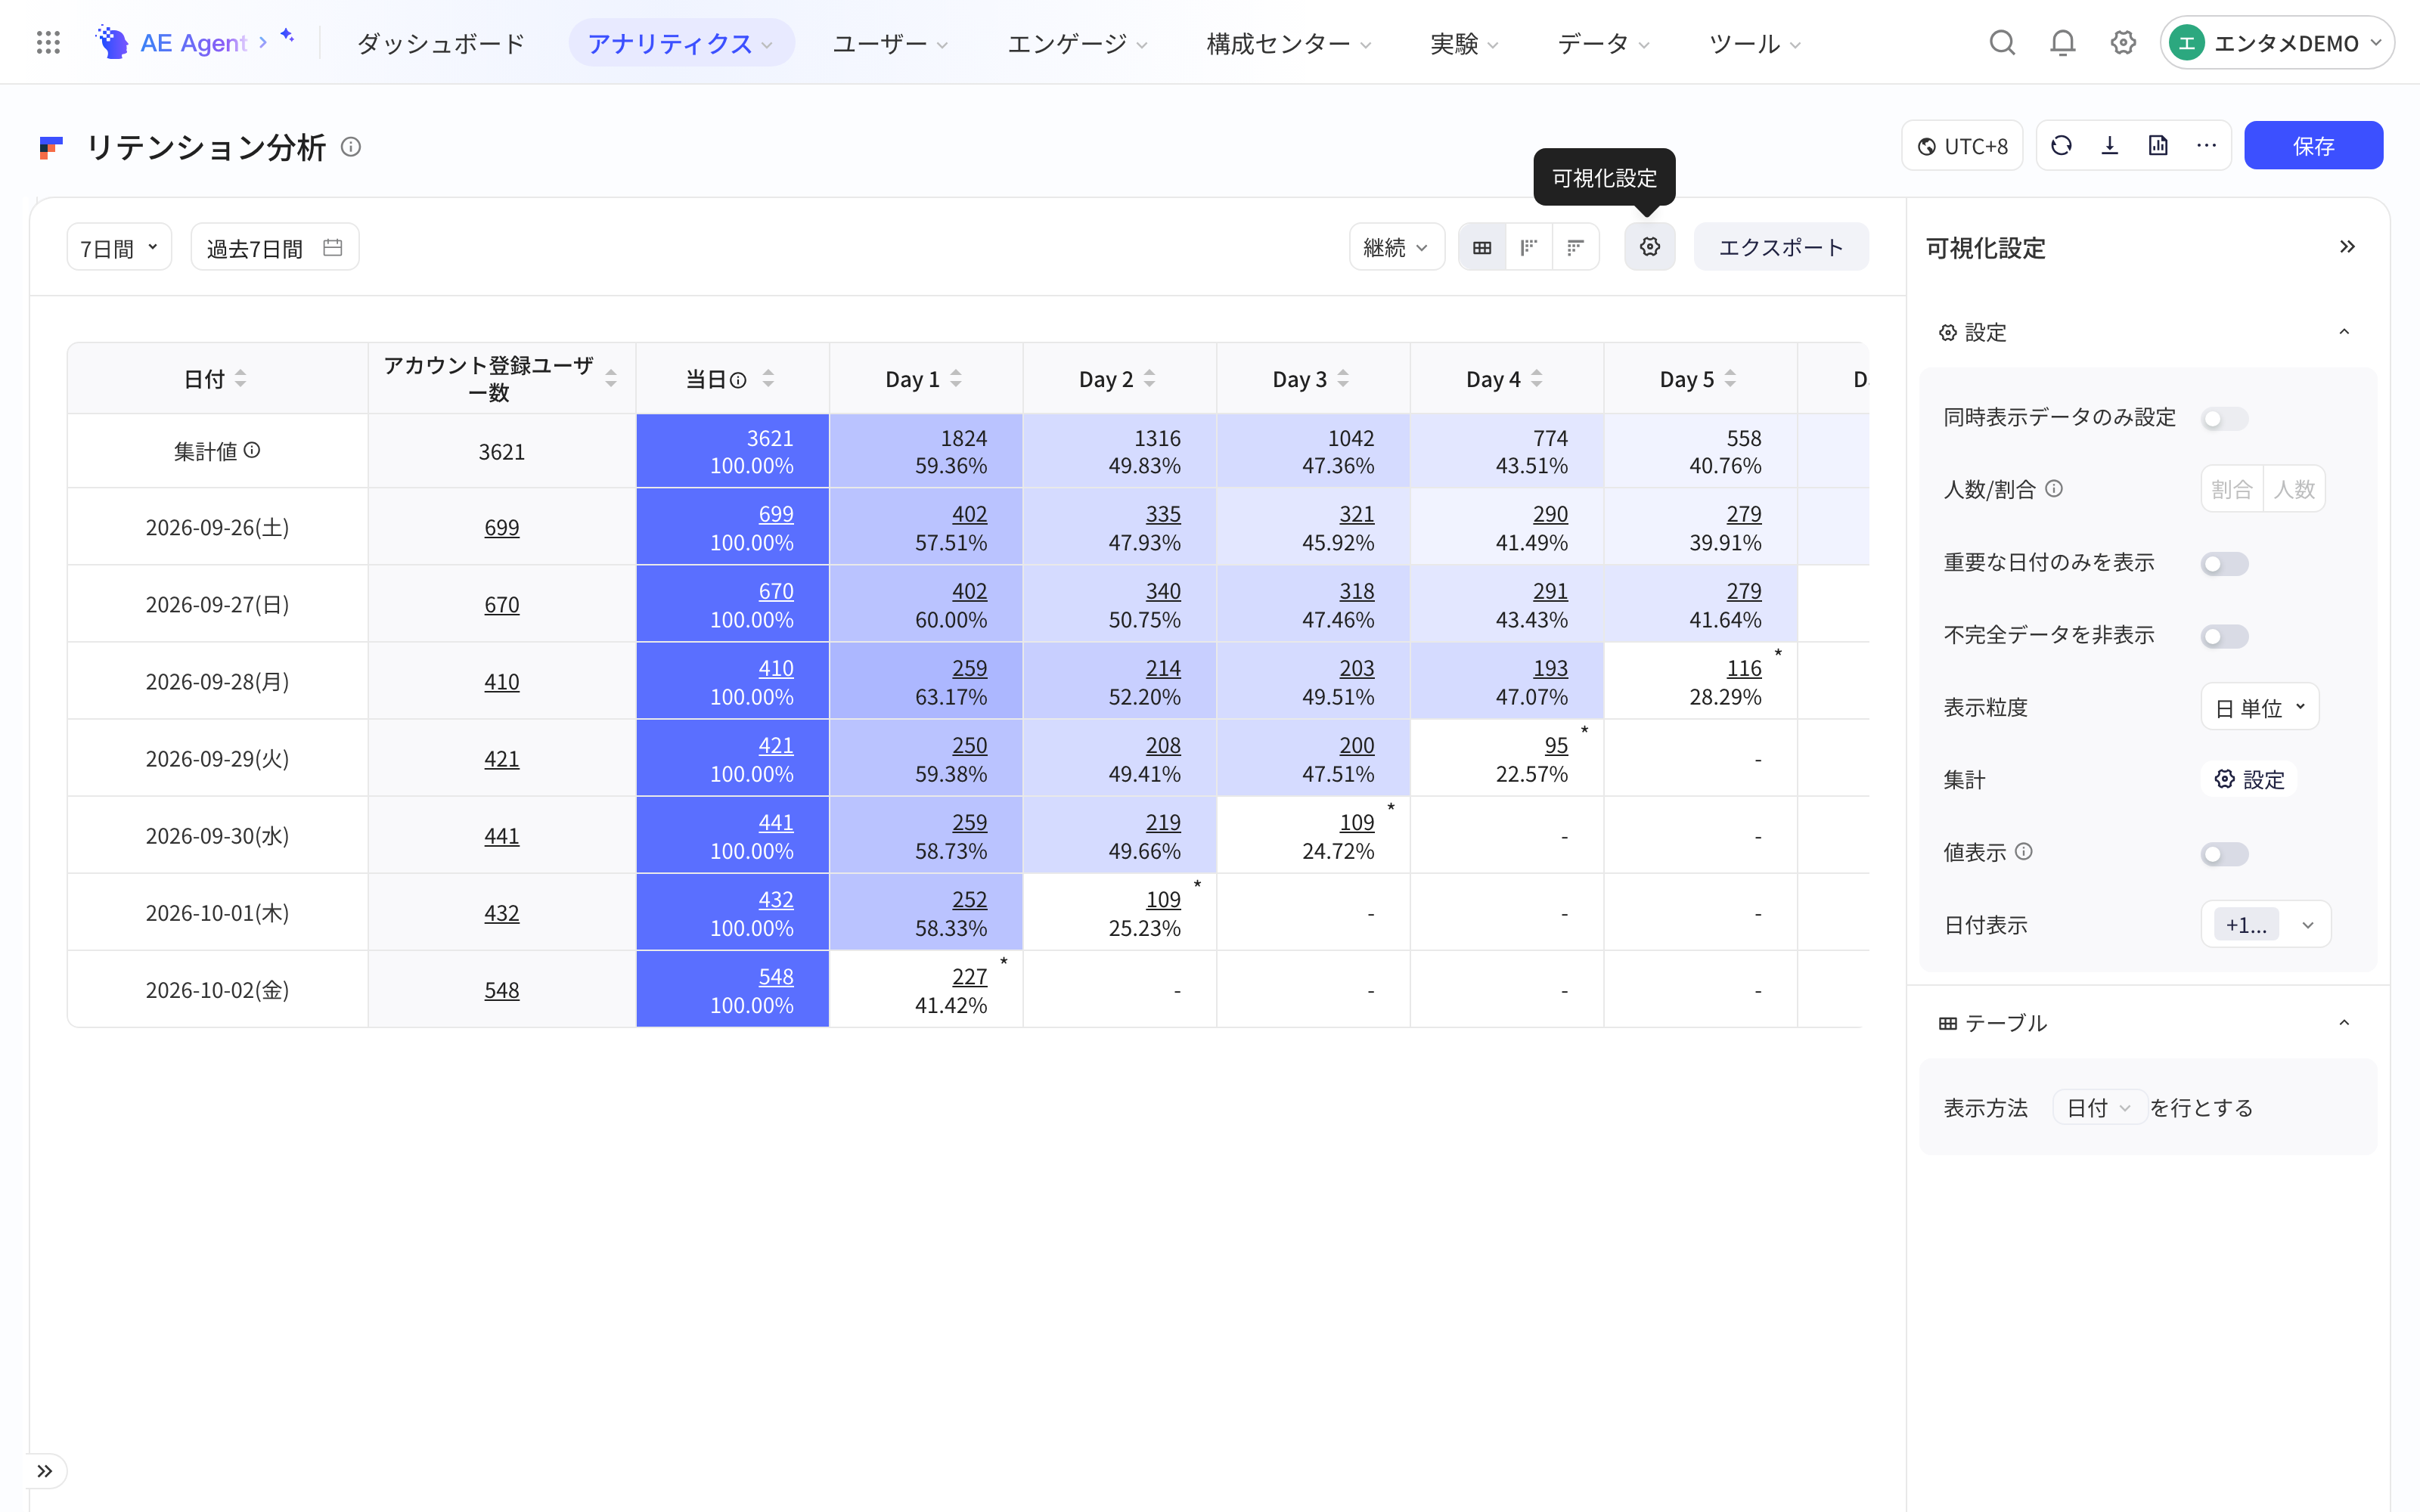The width and height of the screenshot is (2420, 1512).
Task: Open the top bar settings gear
Action: click(2123, 43)
